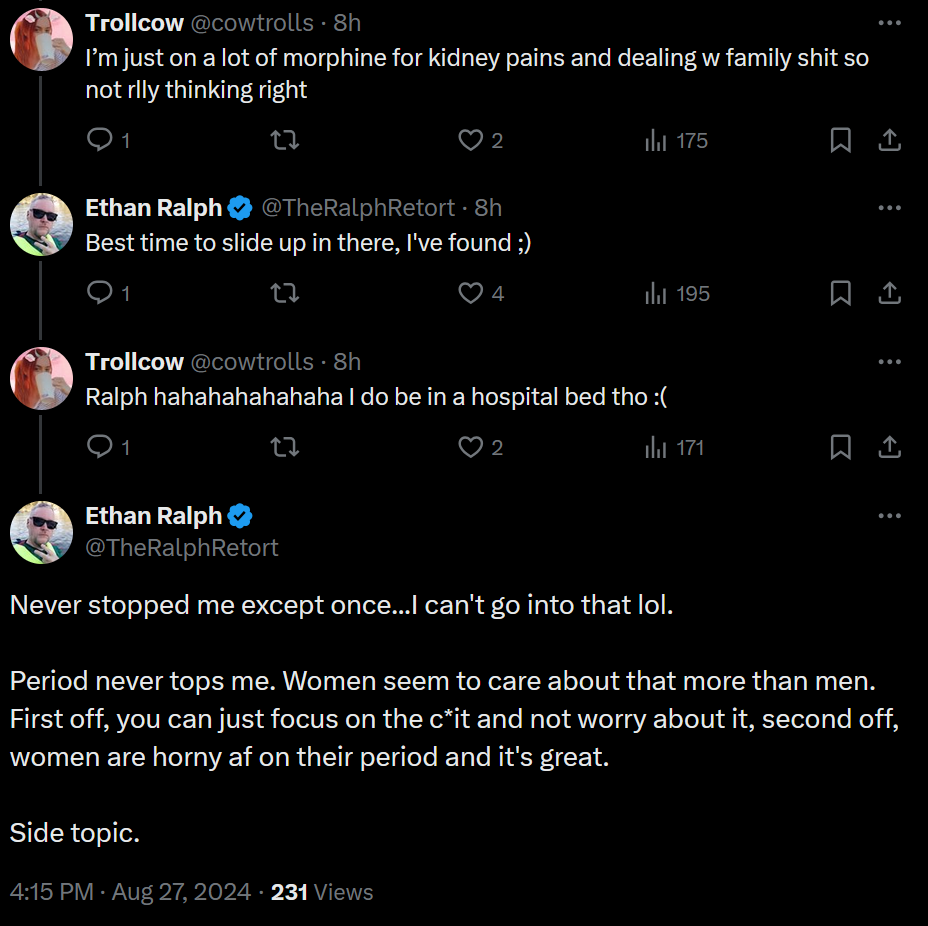Open the Trollcow name on hospital tweet
Image resolution: width=928 pixels, height=926 pixels.
pyautogui.click(x=134, y=362)
